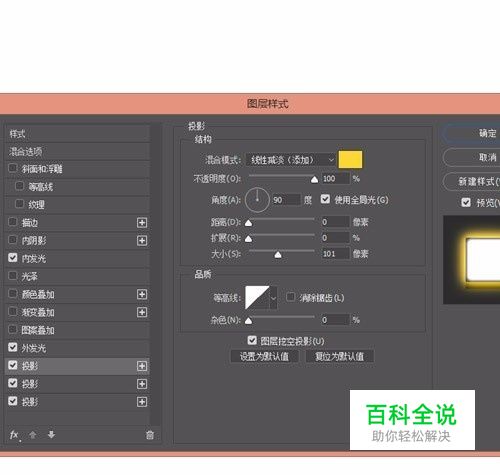The width and height of the screenshot is (500, 475).
Task: Click the fx add-style icon at the bottom
Action: (15, 435)
